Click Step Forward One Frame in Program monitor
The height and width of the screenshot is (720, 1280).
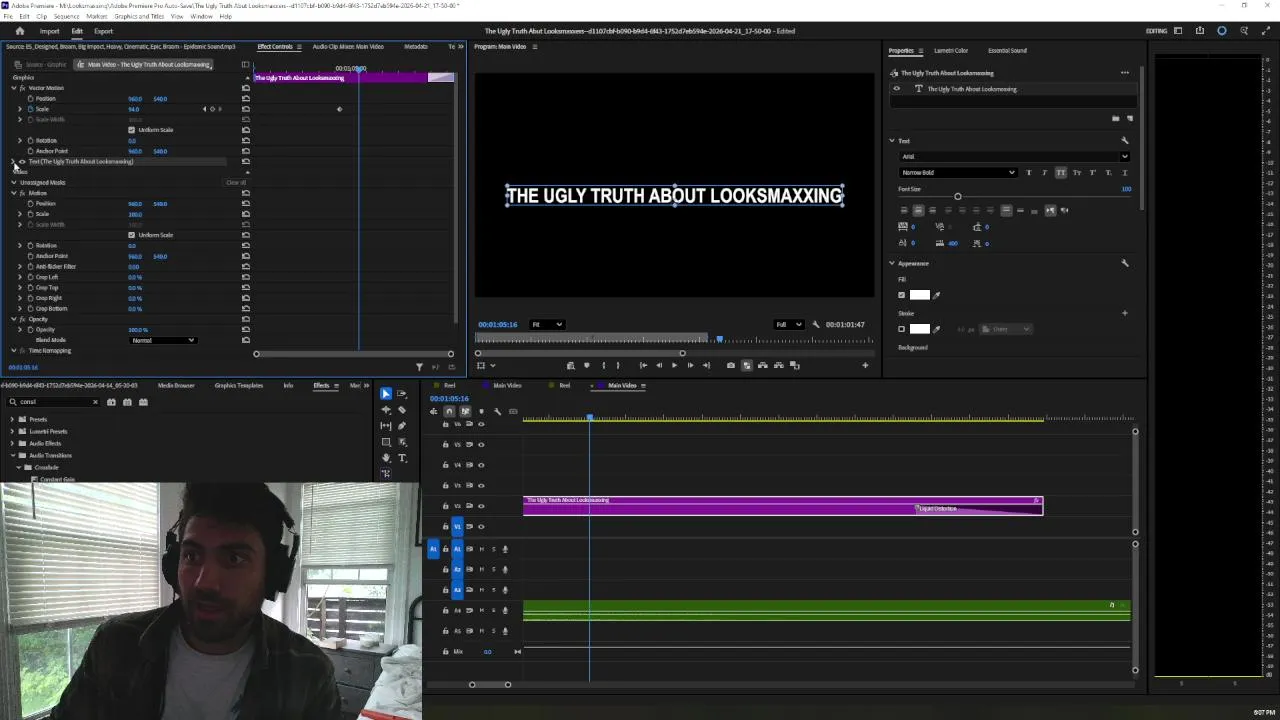[x=690, y=365]
